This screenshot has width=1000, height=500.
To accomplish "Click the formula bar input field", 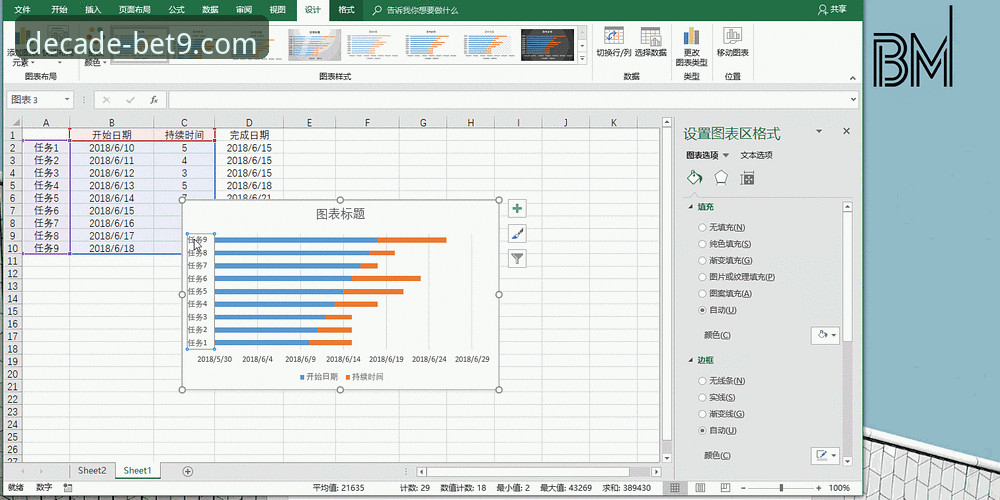I will [508, 100].
